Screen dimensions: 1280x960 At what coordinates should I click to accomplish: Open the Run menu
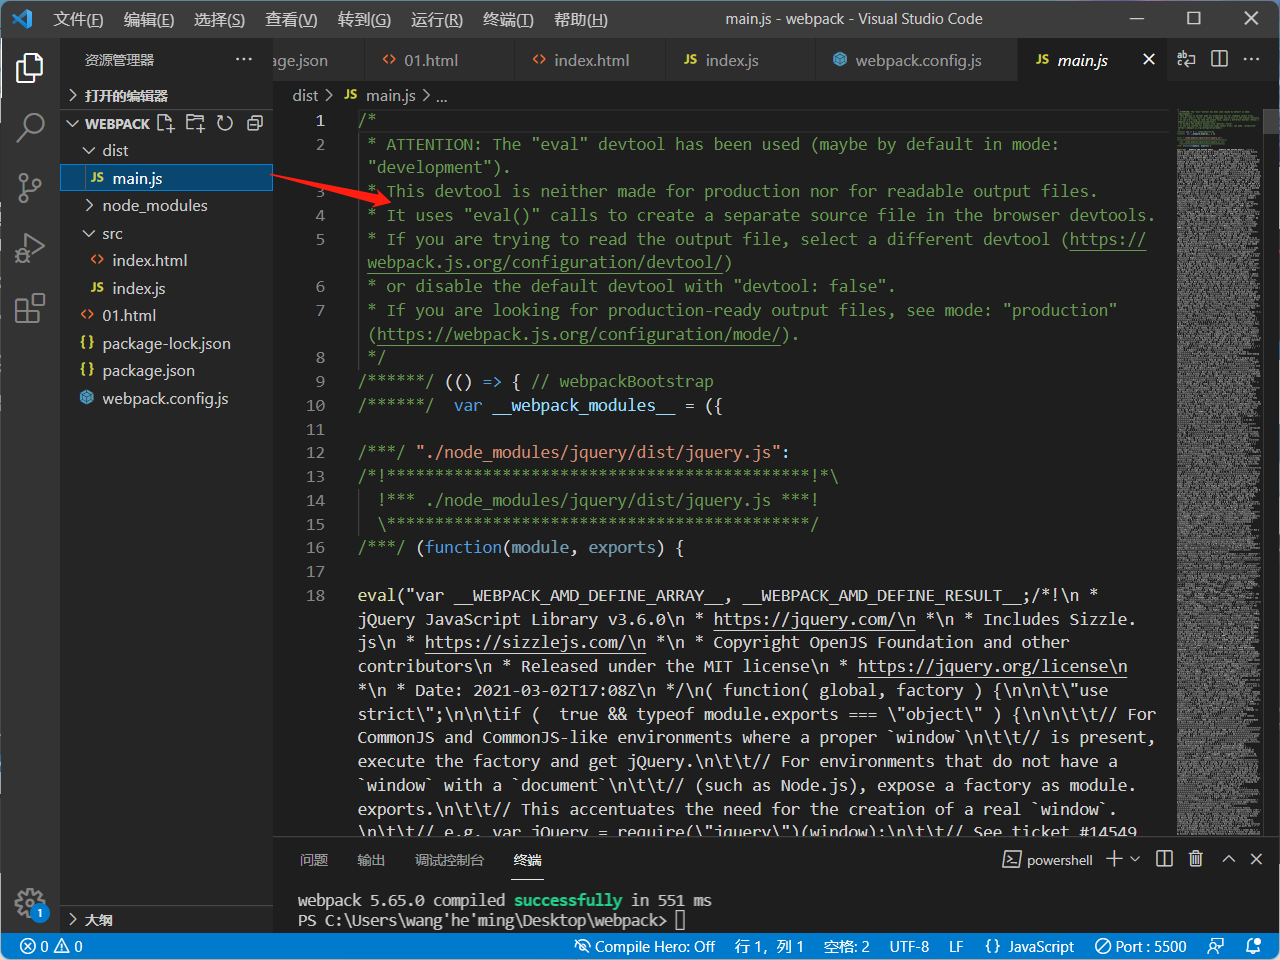click(437, 19)
